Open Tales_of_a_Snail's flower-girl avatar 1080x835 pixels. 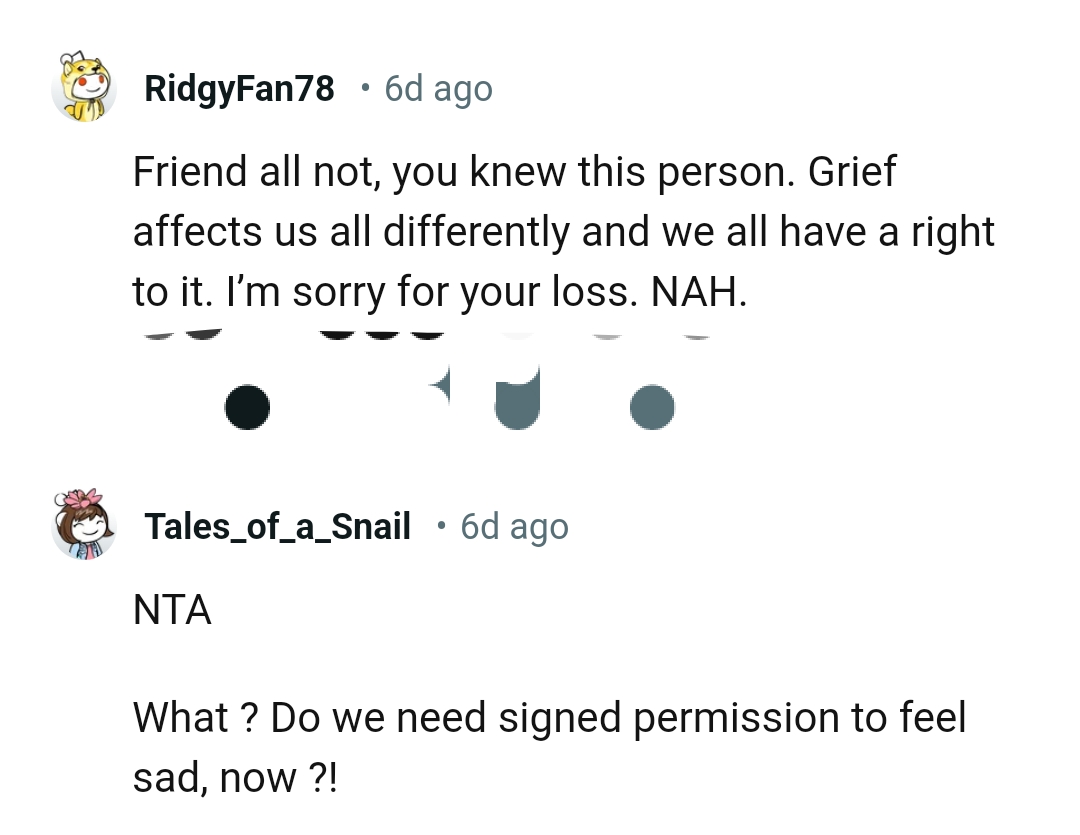84,525
